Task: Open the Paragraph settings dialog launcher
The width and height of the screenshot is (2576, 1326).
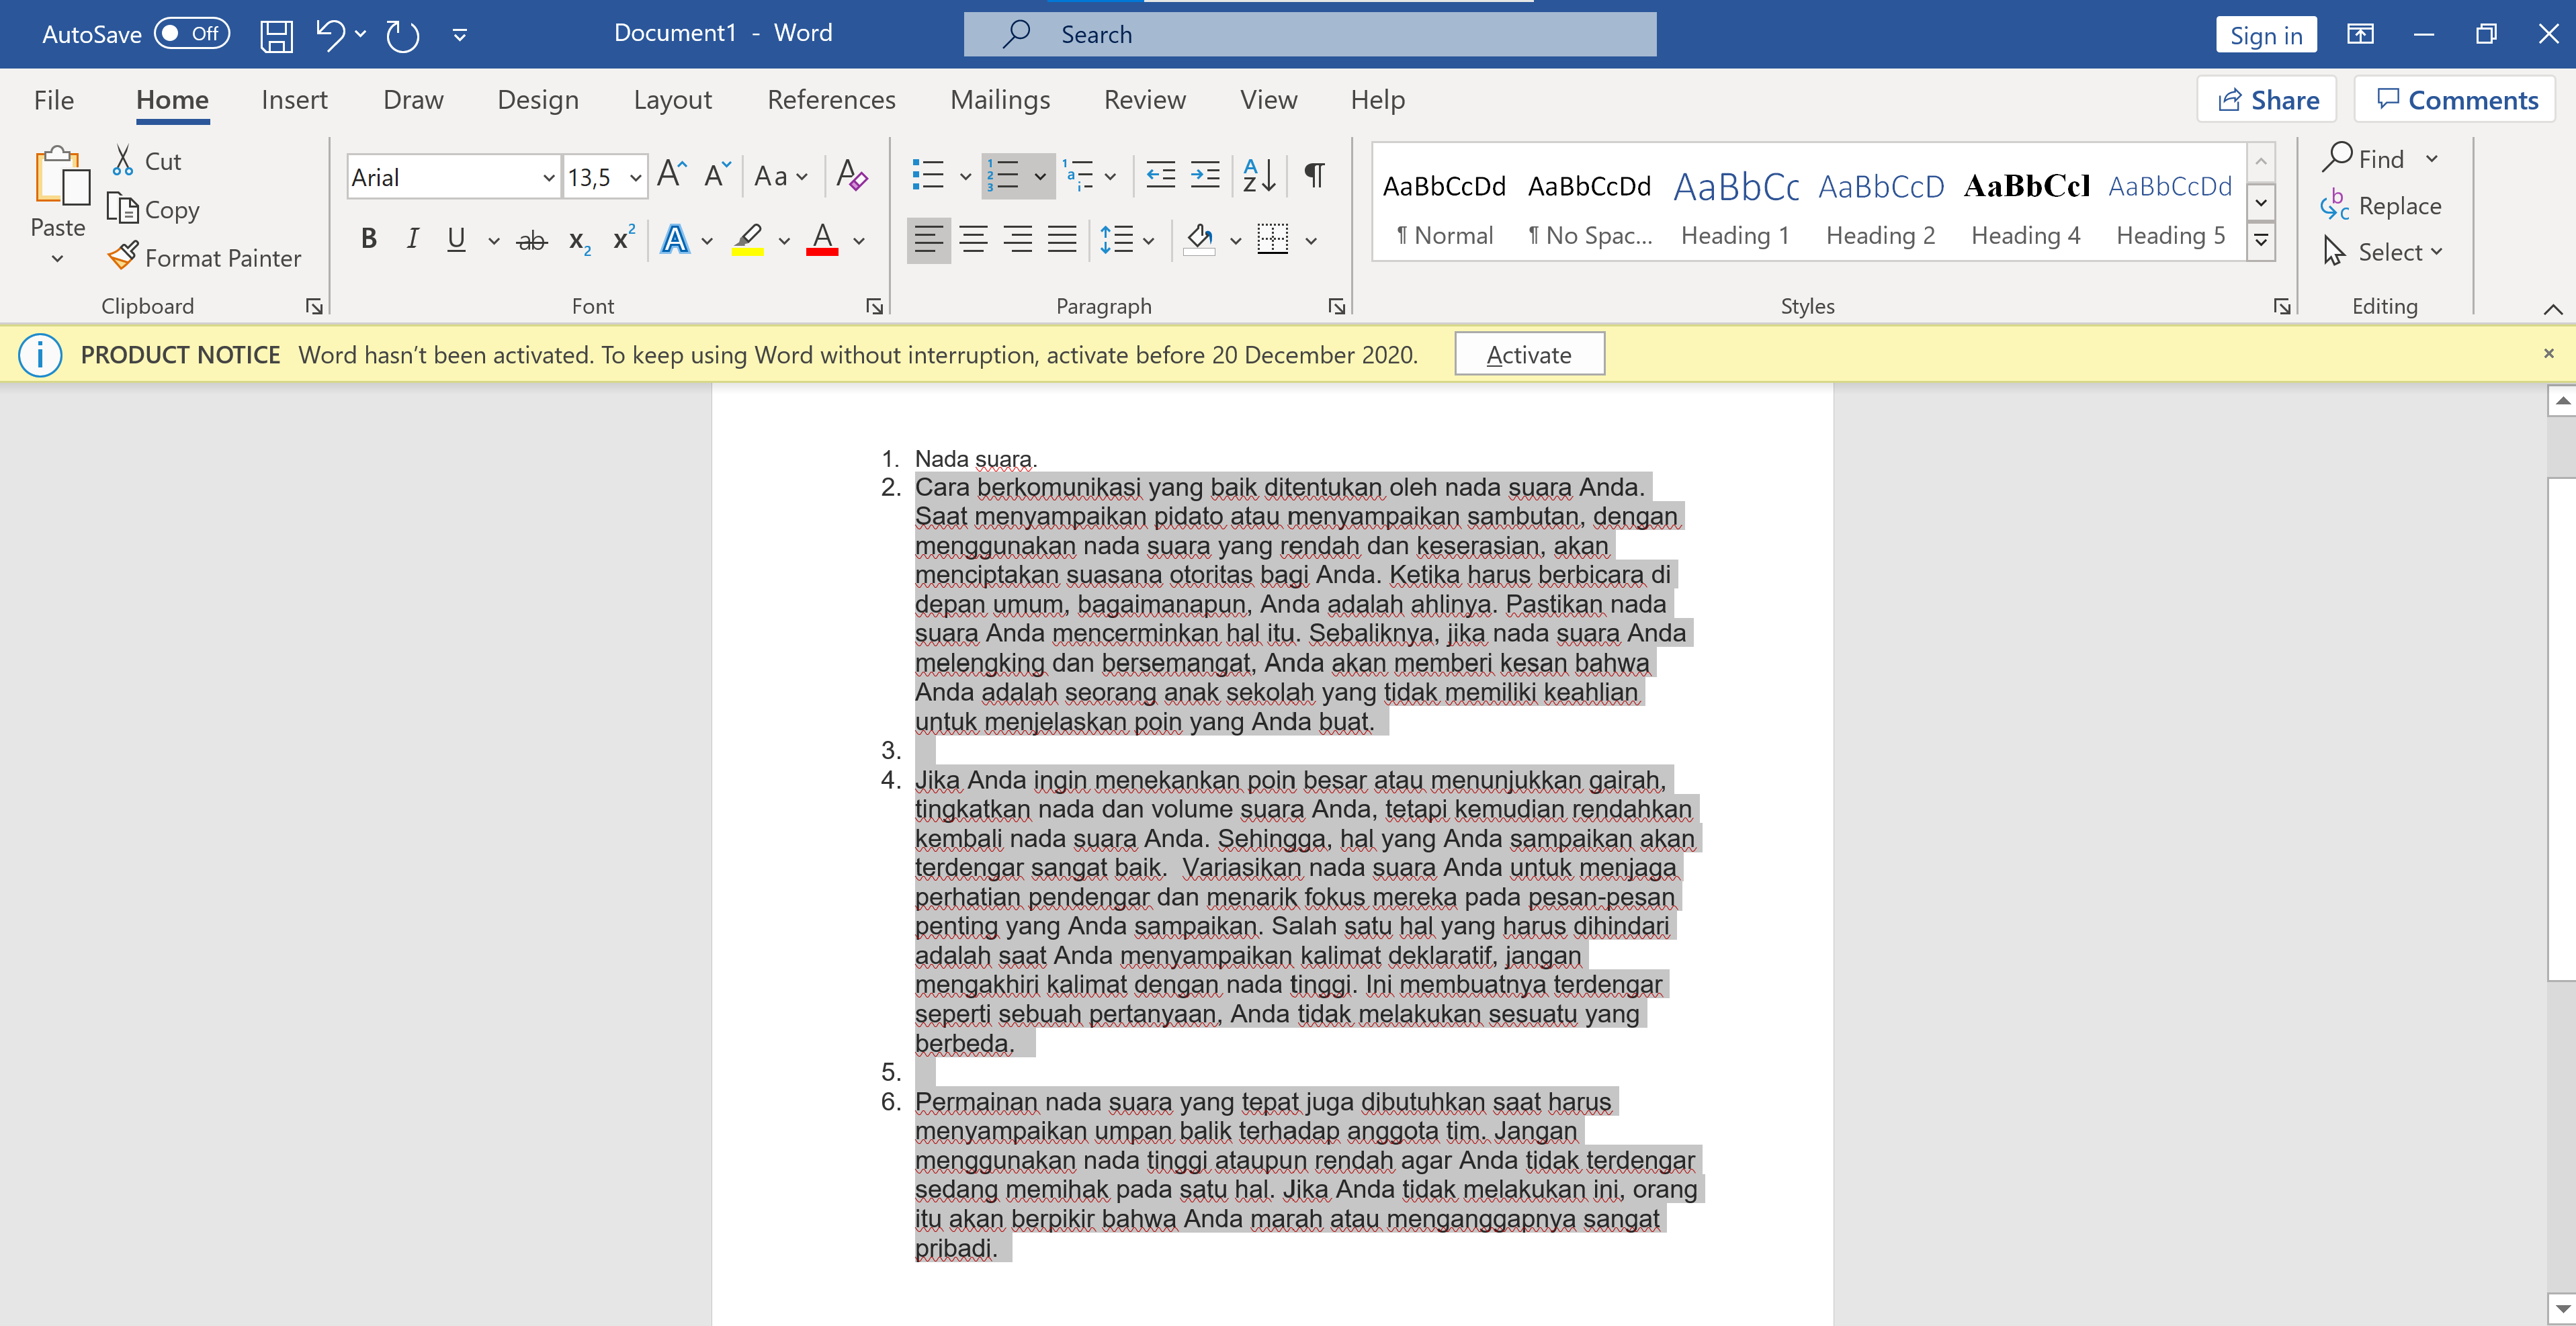Action: [x=1336, y=306]
